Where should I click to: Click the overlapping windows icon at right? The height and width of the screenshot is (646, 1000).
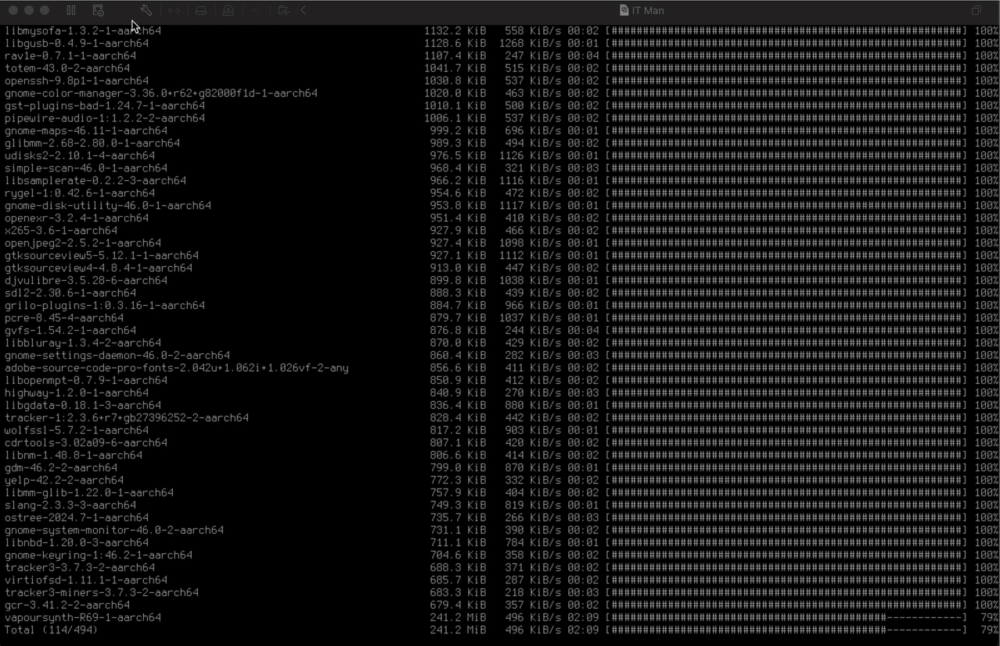click(976, 10)
